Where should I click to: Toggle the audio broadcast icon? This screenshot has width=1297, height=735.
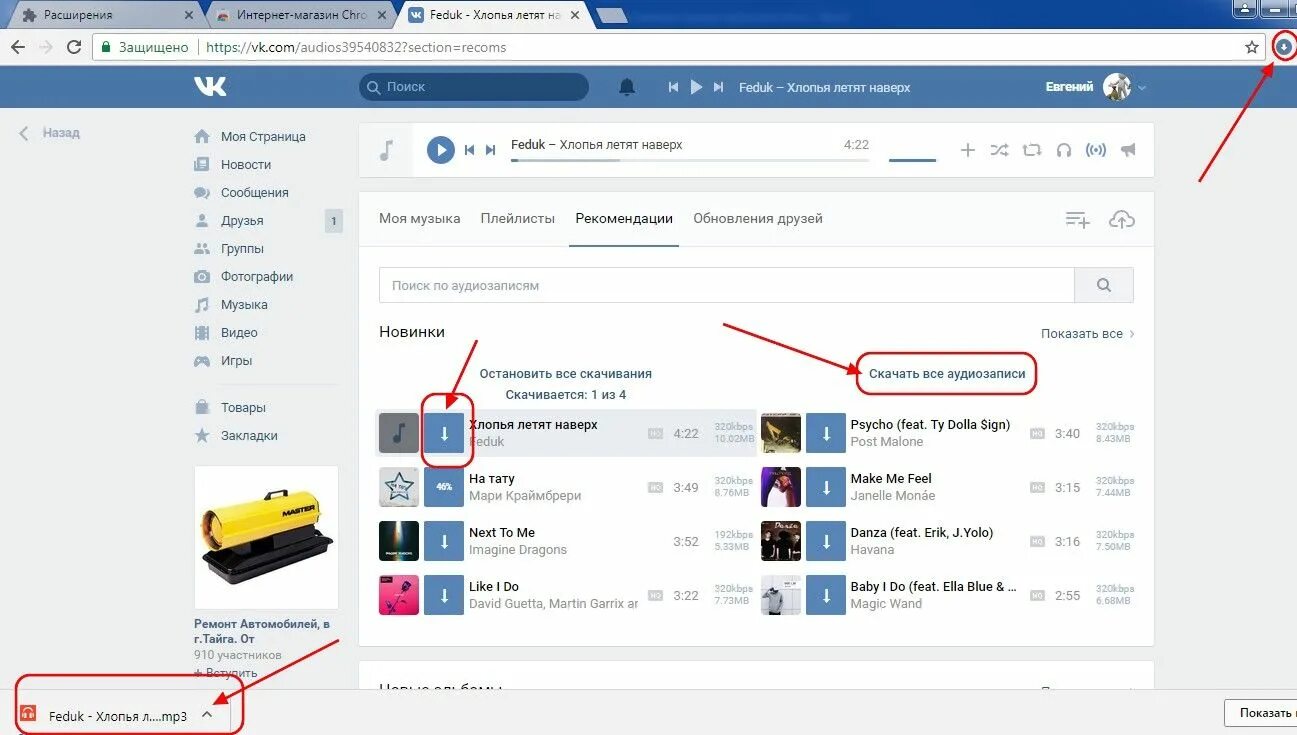(1096, 150)
